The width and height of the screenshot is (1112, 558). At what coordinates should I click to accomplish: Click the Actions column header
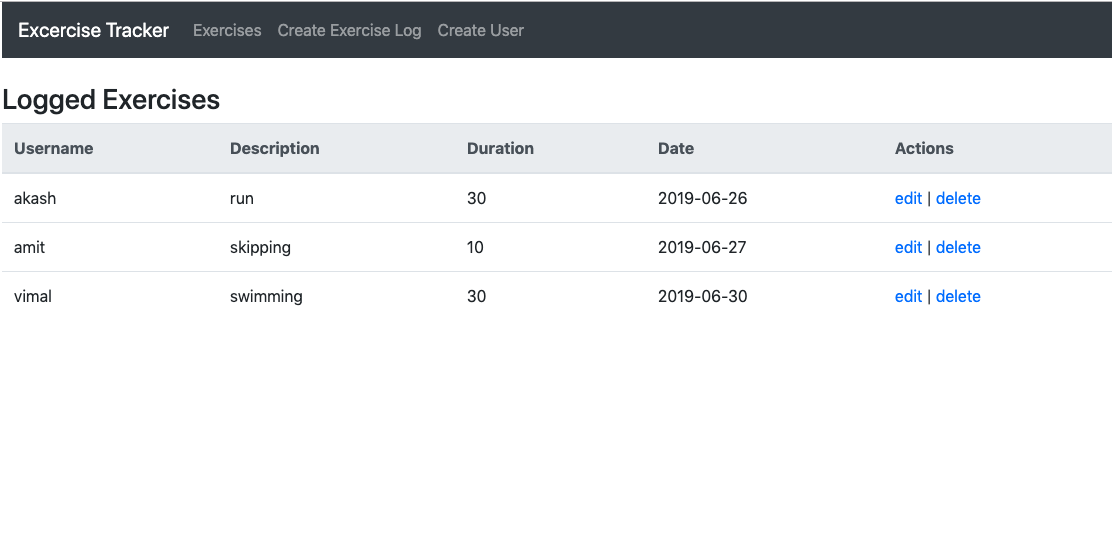924,148
